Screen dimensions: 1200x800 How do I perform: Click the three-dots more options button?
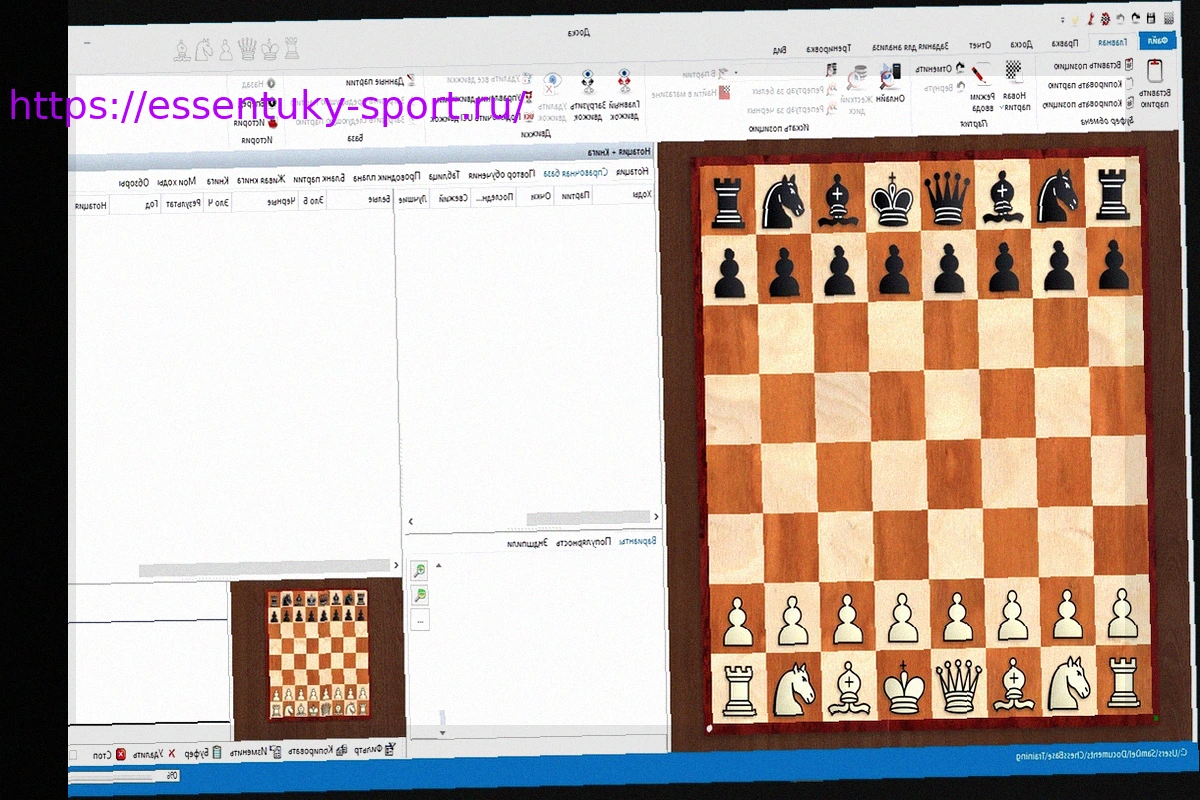point(420,620)
